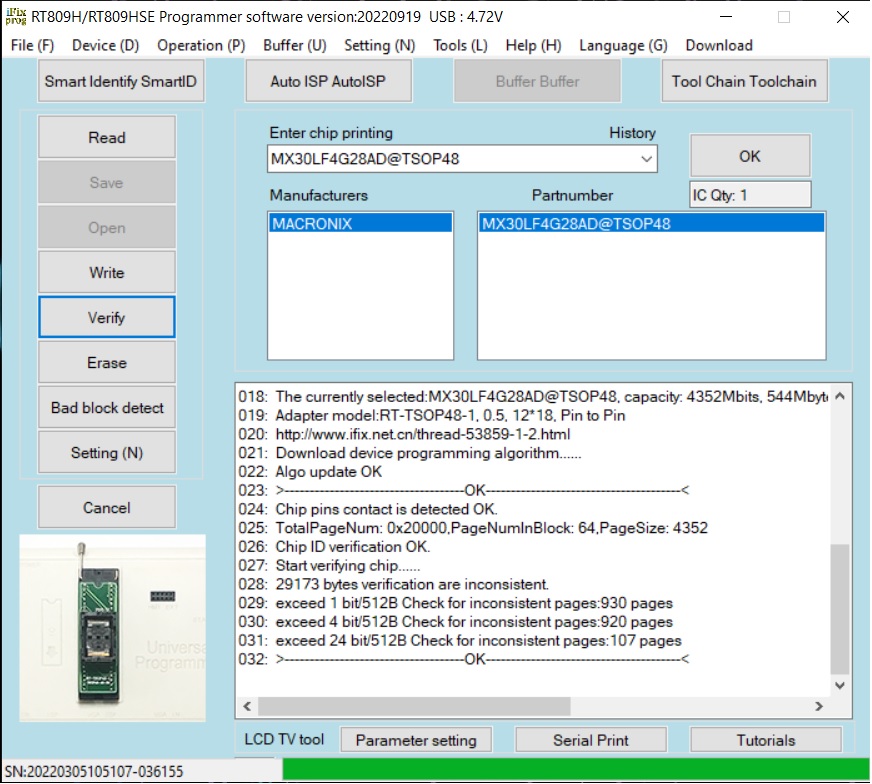Open Parameter setting in LCD TV tool
The height and width of the screenshot is (784, 872).
pyautogui.click(x=416, y=741)
